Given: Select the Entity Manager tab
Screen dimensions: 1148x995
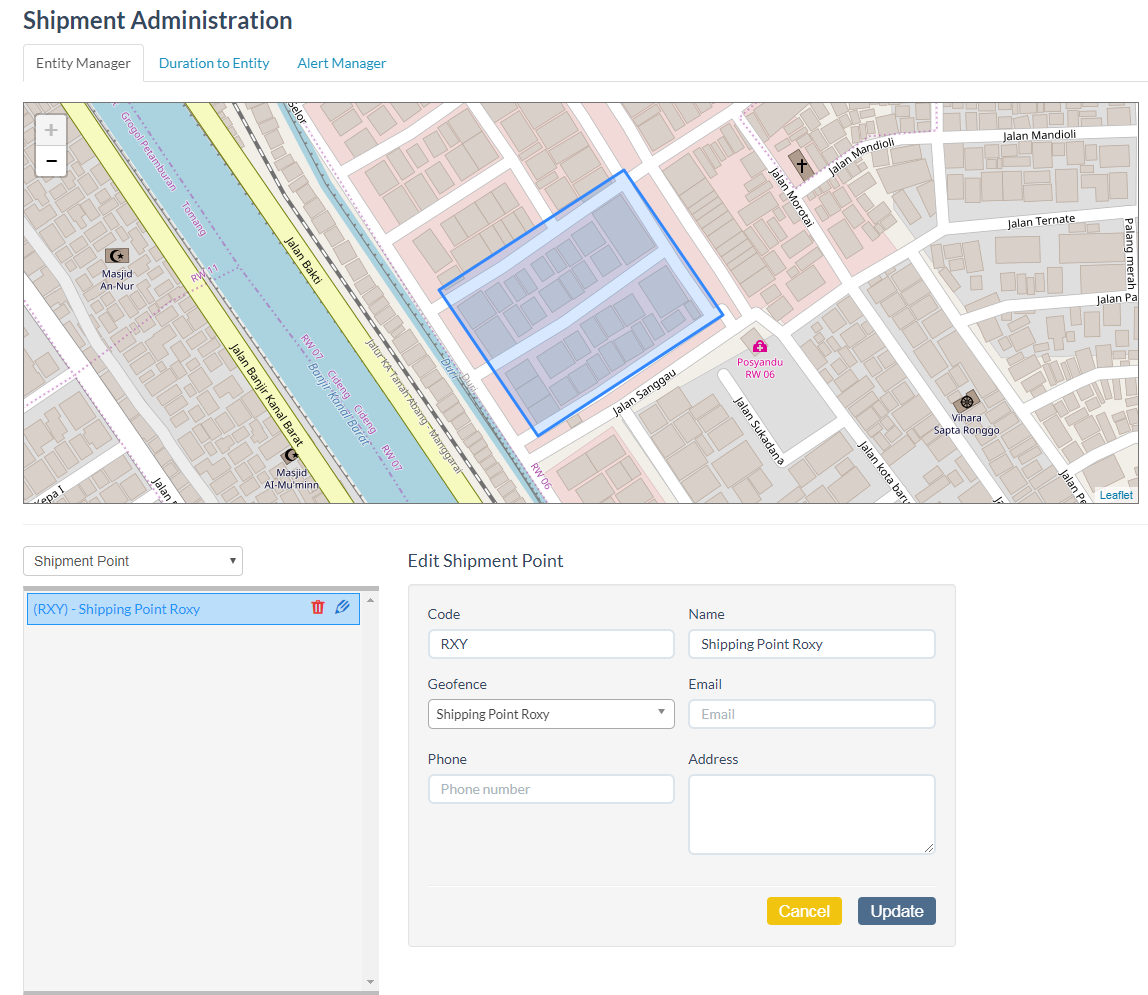Looking at the screenshot, I should pos(83,63).
